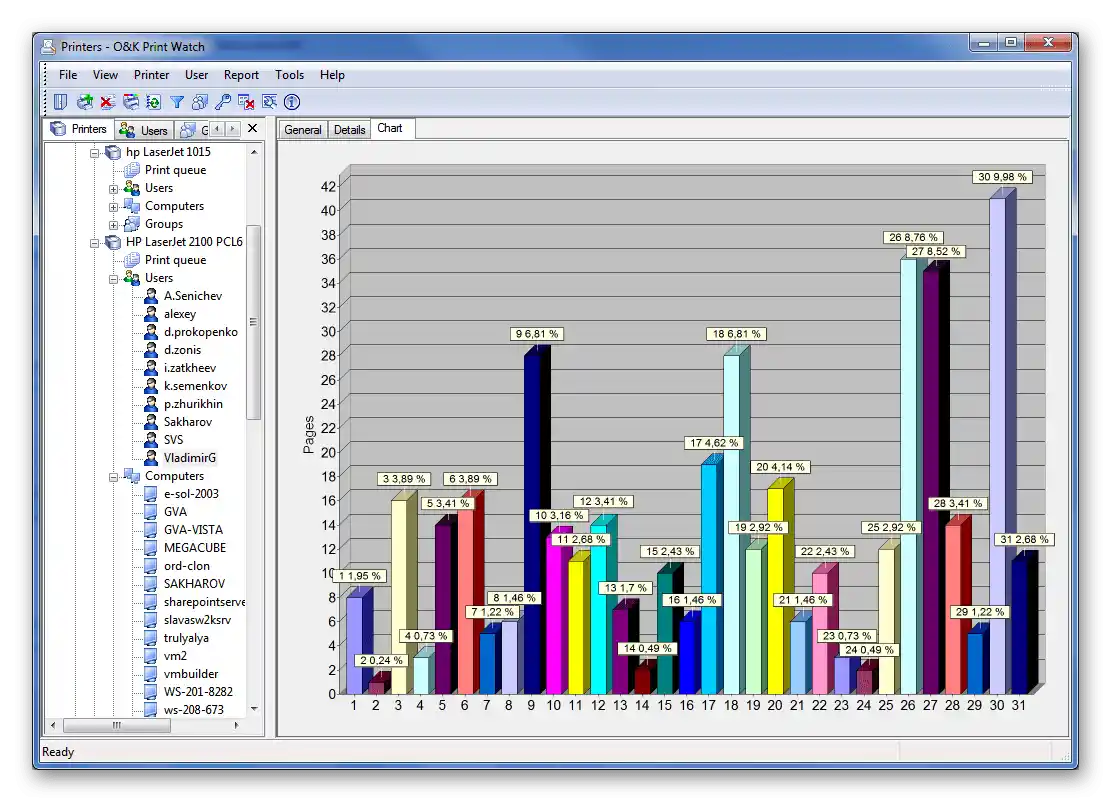Click the form with red X icon
Image resolution: width=1111 pixels, height=802 pixels.
(x=246, y=102)
